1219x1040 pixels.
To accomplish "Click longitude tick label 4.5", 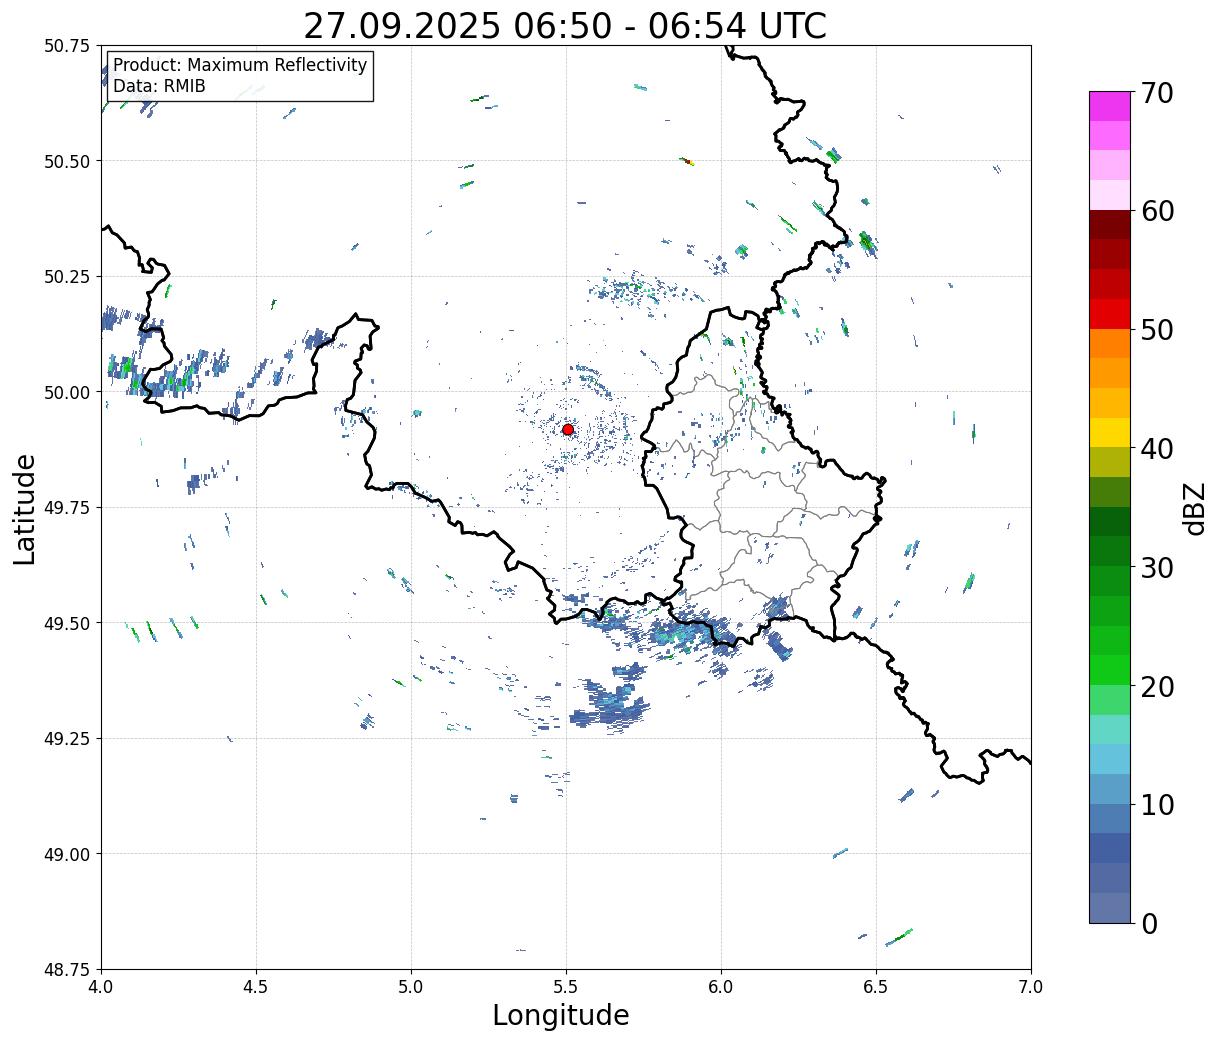I will (x=256, y=987).
